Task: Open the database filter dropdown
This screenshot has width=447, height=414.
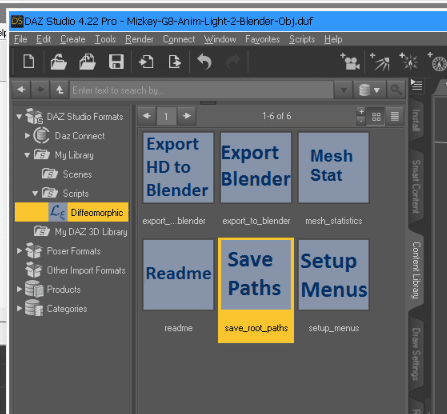Action: tap(370, 90)
